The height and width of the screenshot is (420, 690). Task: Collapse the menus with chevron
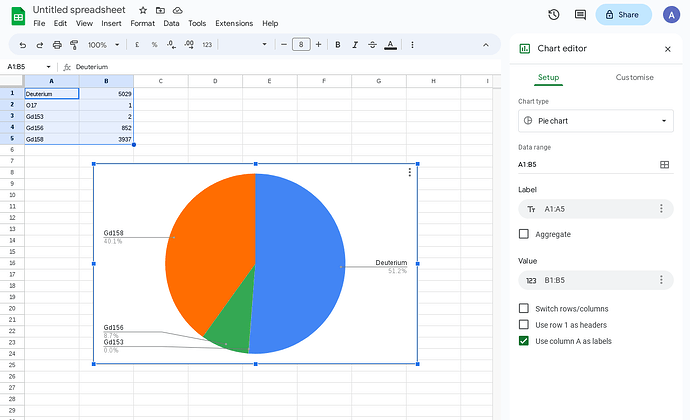click(x=486, y=44)
